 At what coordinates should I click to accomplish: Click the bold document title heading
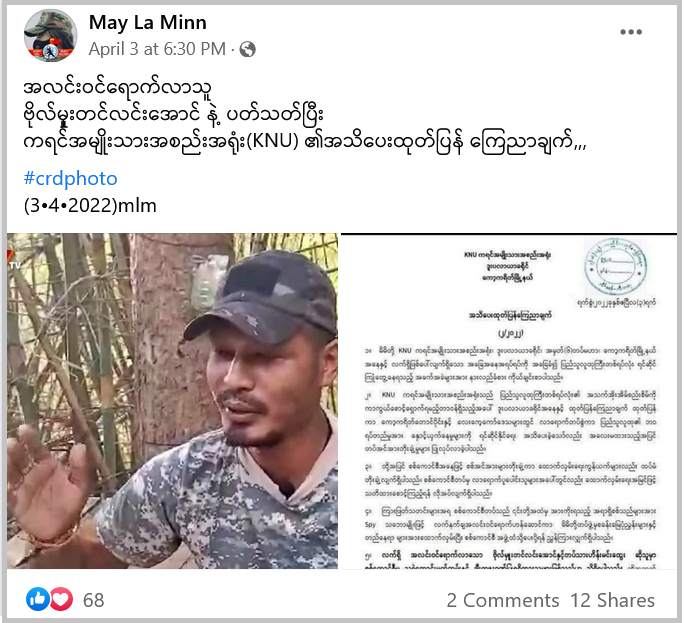(510, 315)
